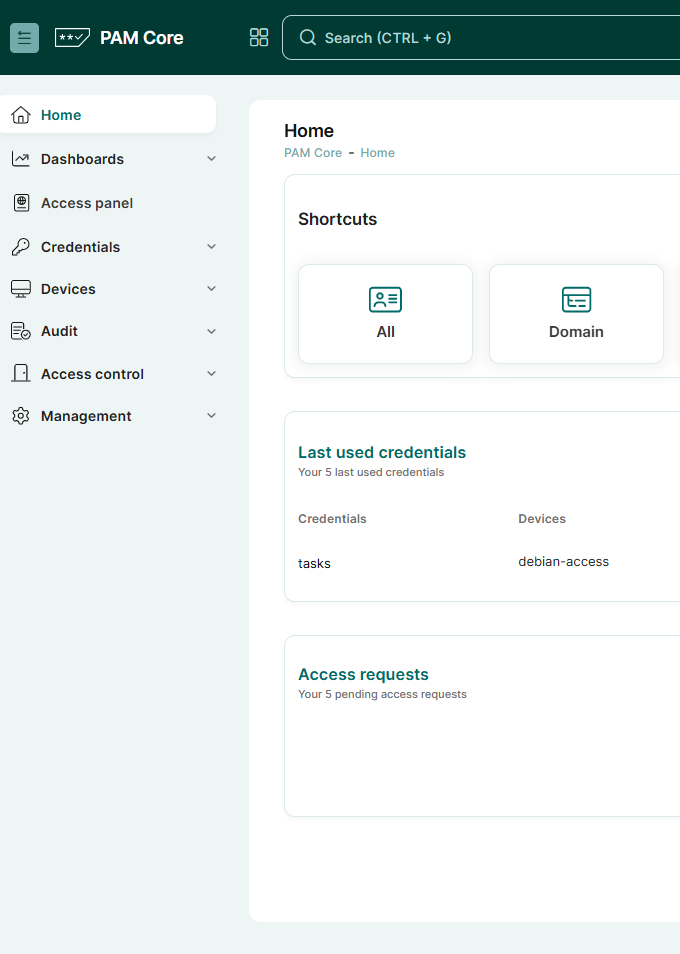Focus the Search (CTRL + G) field

pos(481,38)
